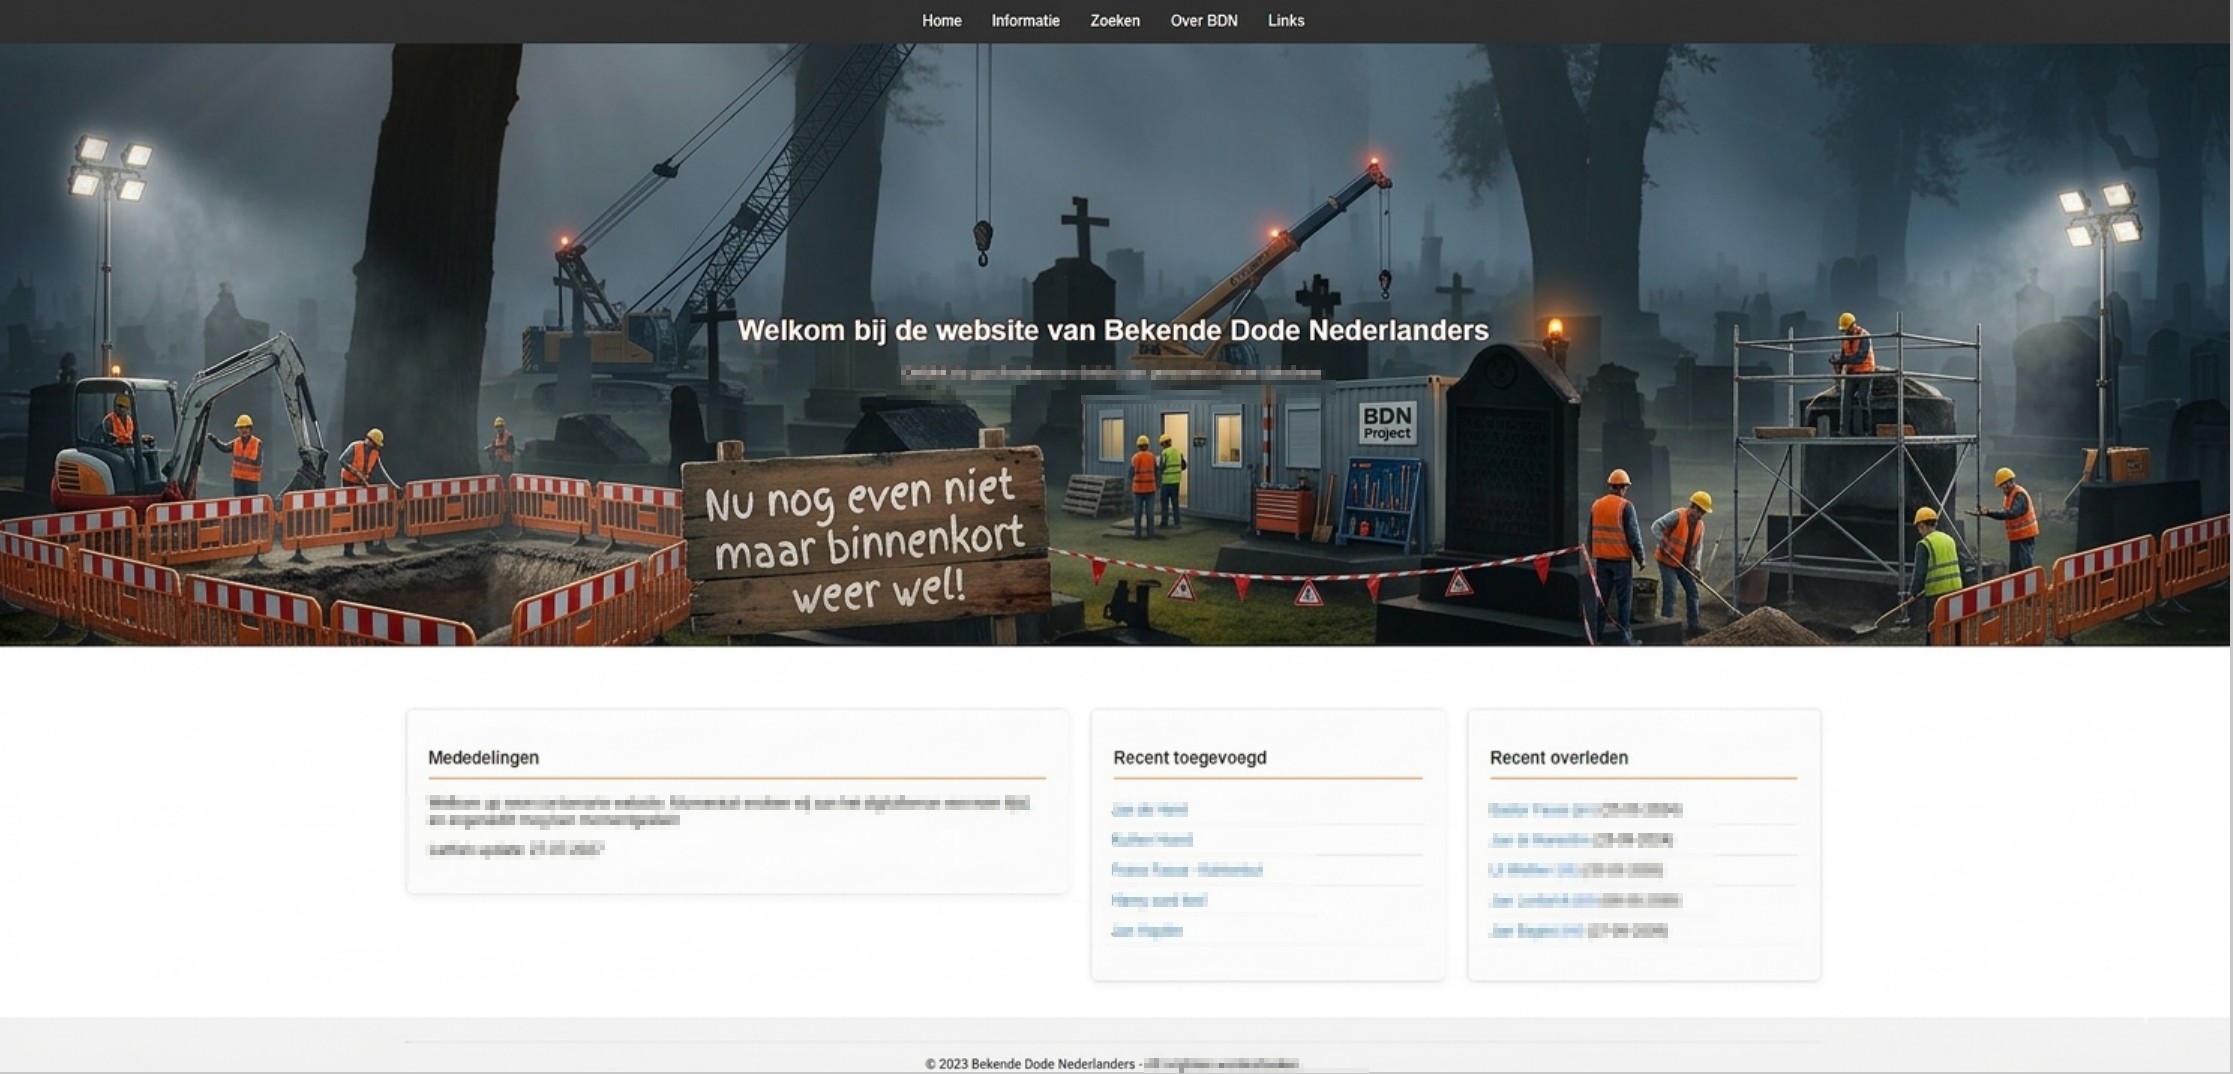Open the Informatie page
Viewport: 2233px width, 1074px height.
tap(1025, 20)
